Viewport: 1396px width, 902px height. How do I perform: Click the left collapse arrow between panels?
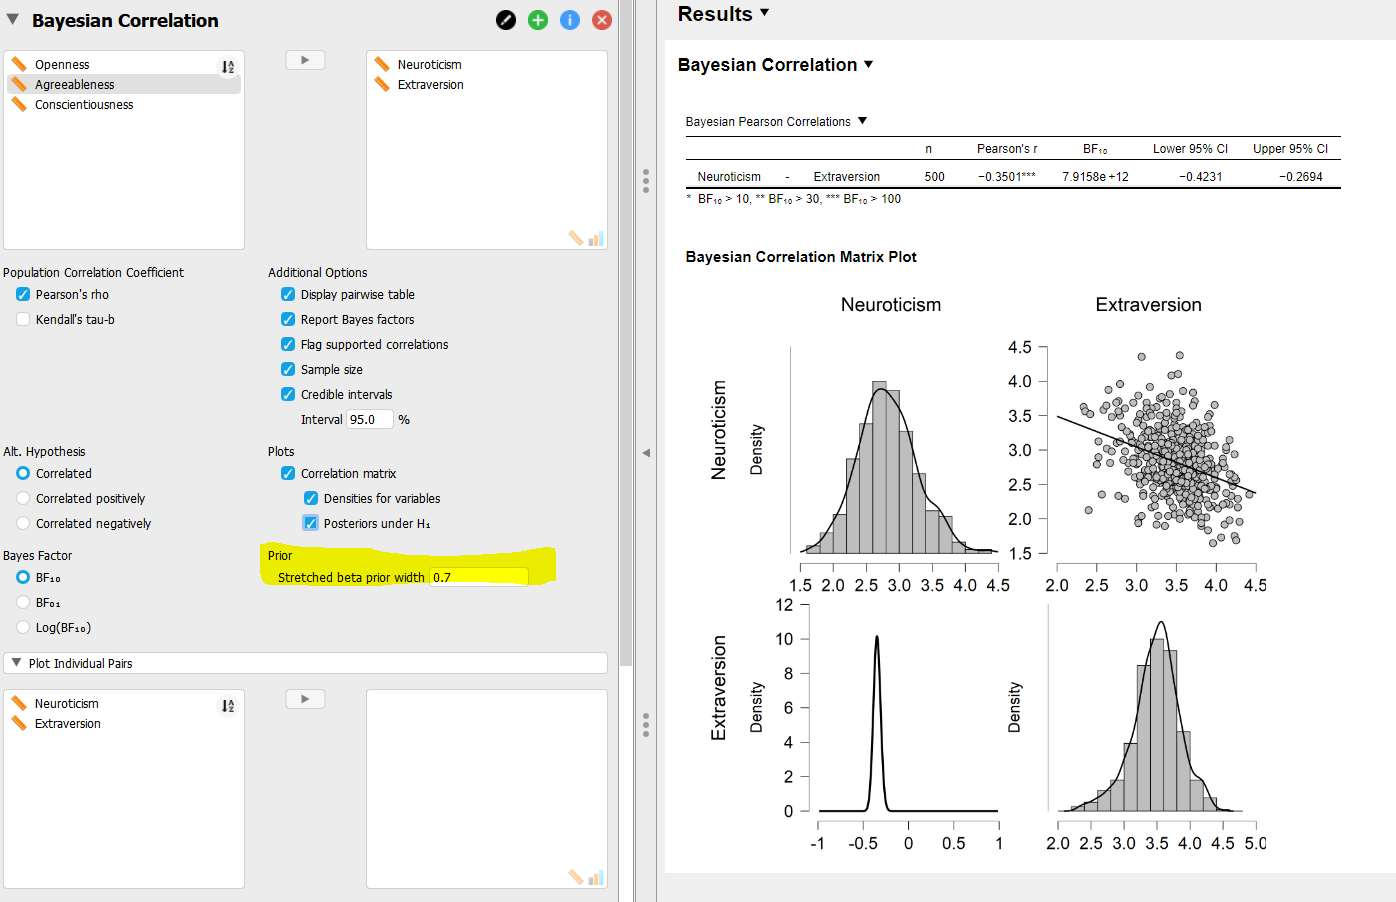point(647,452)
